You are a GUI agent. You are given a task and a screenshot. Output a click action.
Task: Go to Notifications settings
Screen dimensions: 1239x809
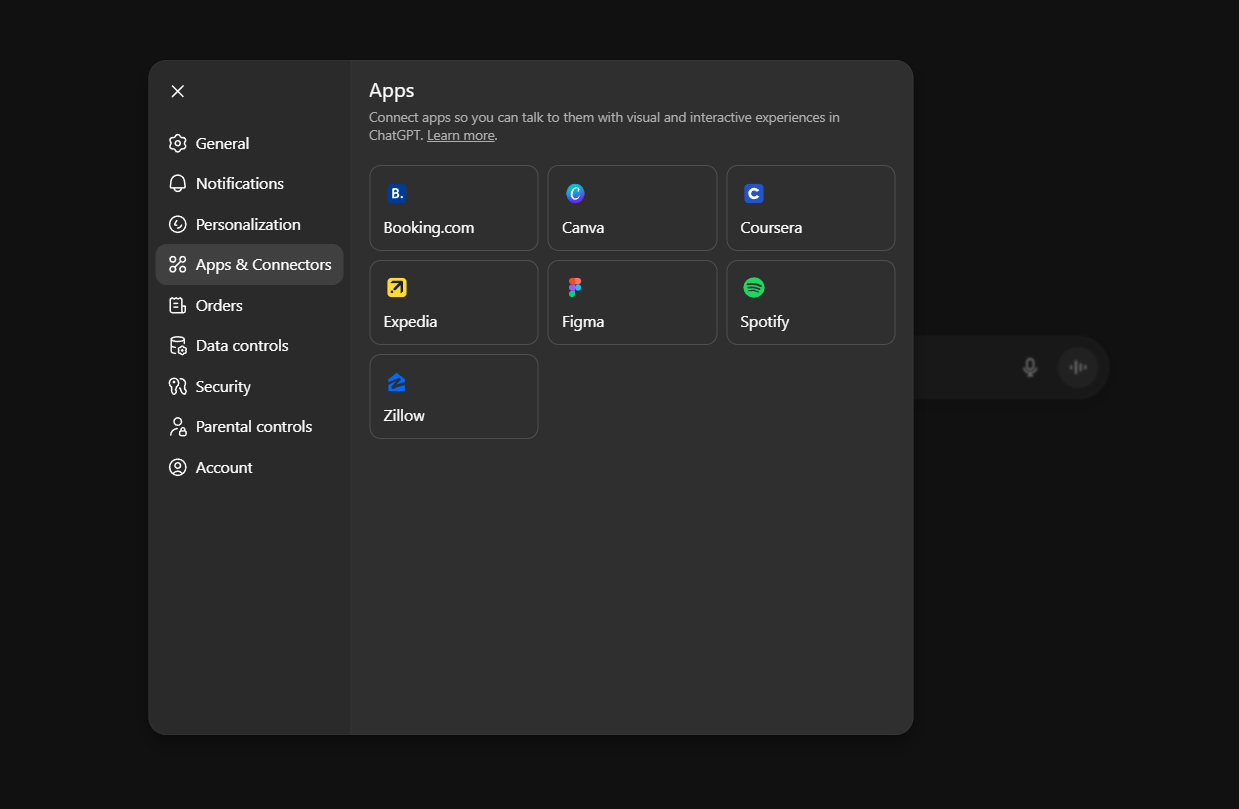coord(239,184)
